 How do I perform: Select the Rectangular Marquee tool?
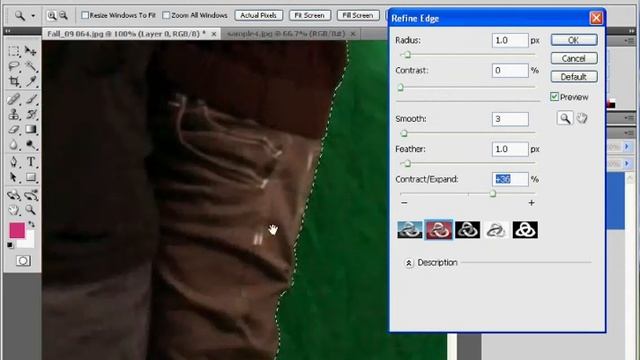point(14,51)
